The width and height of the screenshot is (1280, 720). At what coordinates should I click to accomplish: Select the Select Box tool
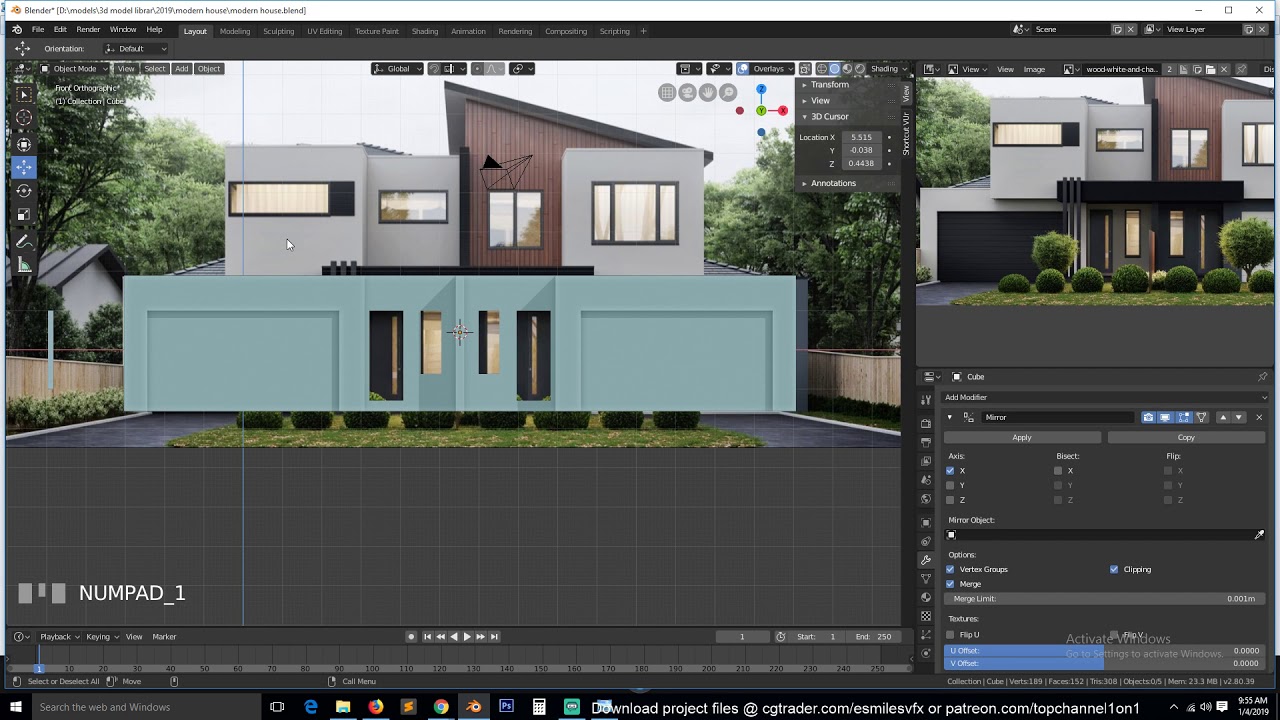click(x=24, y=94)
